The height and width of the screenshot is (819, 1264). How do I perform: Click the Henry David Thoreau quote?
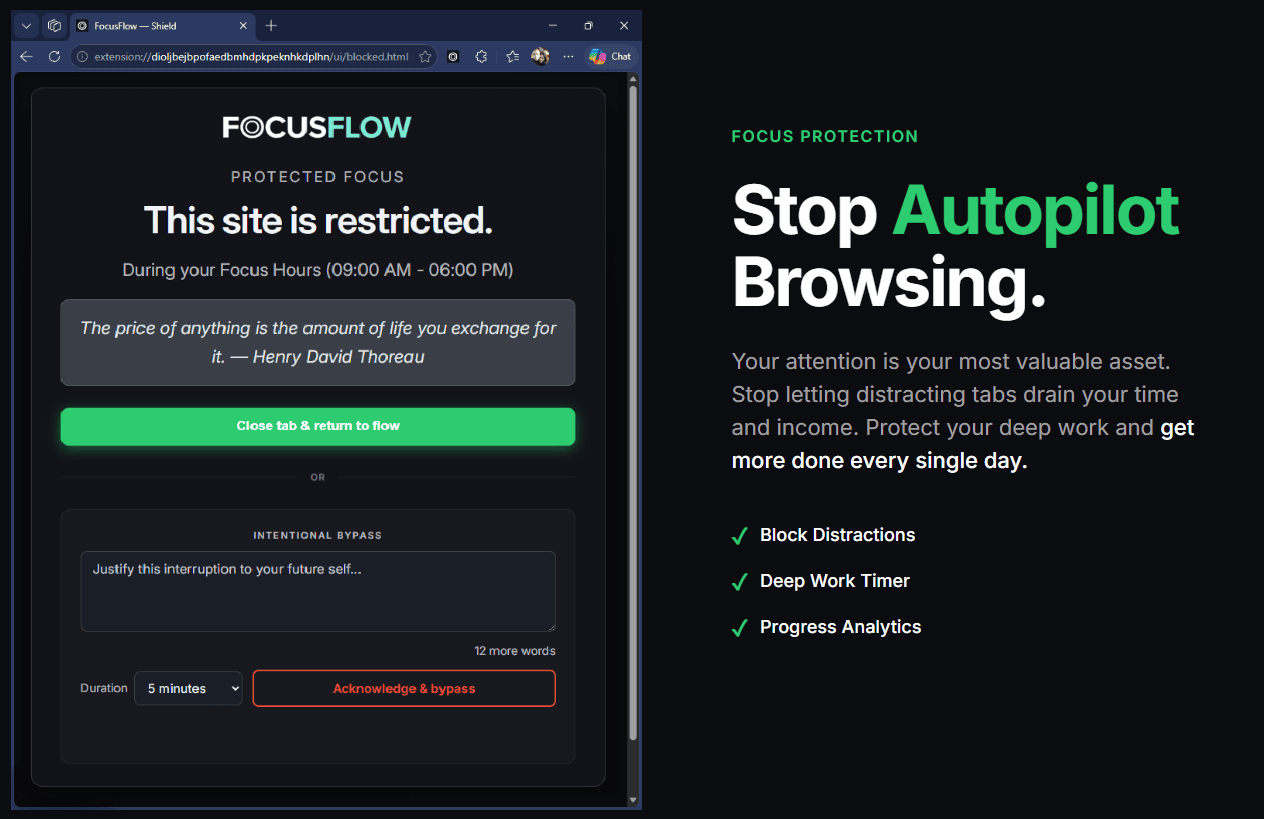point(318,342)
